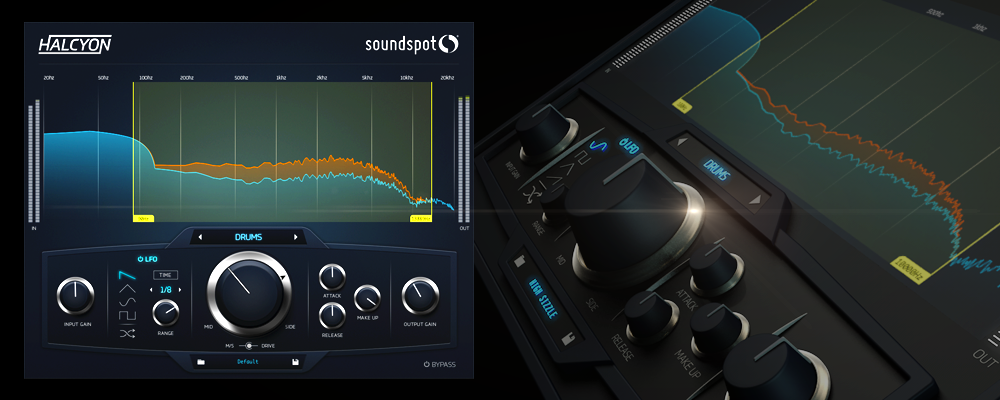
Task: Click the 2khz frequency label
Action: point(322,78)
